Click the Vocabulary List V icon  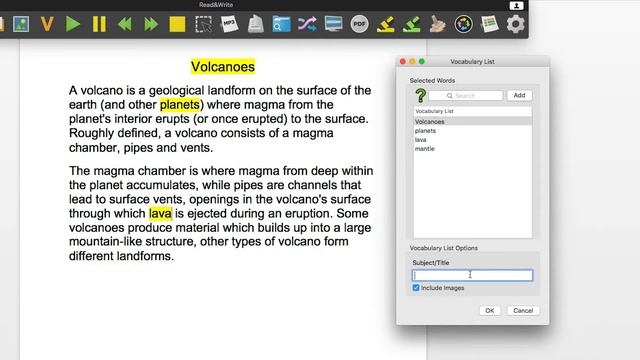click(47, 24)
